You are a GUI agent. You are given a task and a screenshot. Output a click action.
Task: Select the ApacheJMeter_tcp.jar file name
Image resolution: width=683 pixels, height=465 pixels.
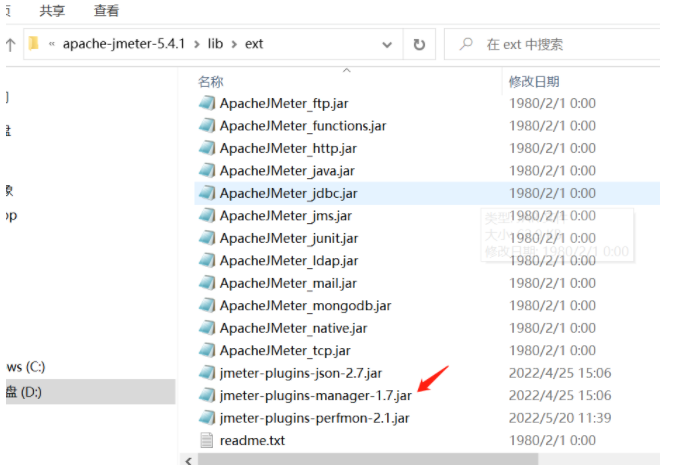pyautogui.click(x=285, y=351)
